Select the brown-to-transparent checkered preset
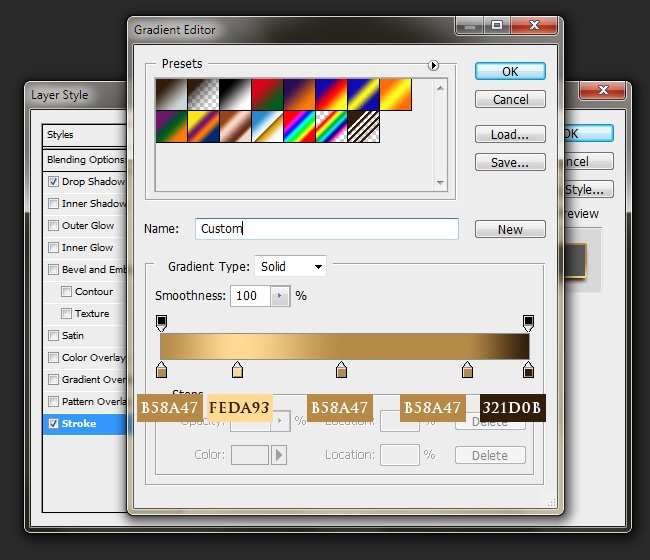The width and height of the screenshot is (650, 560). 203,95
